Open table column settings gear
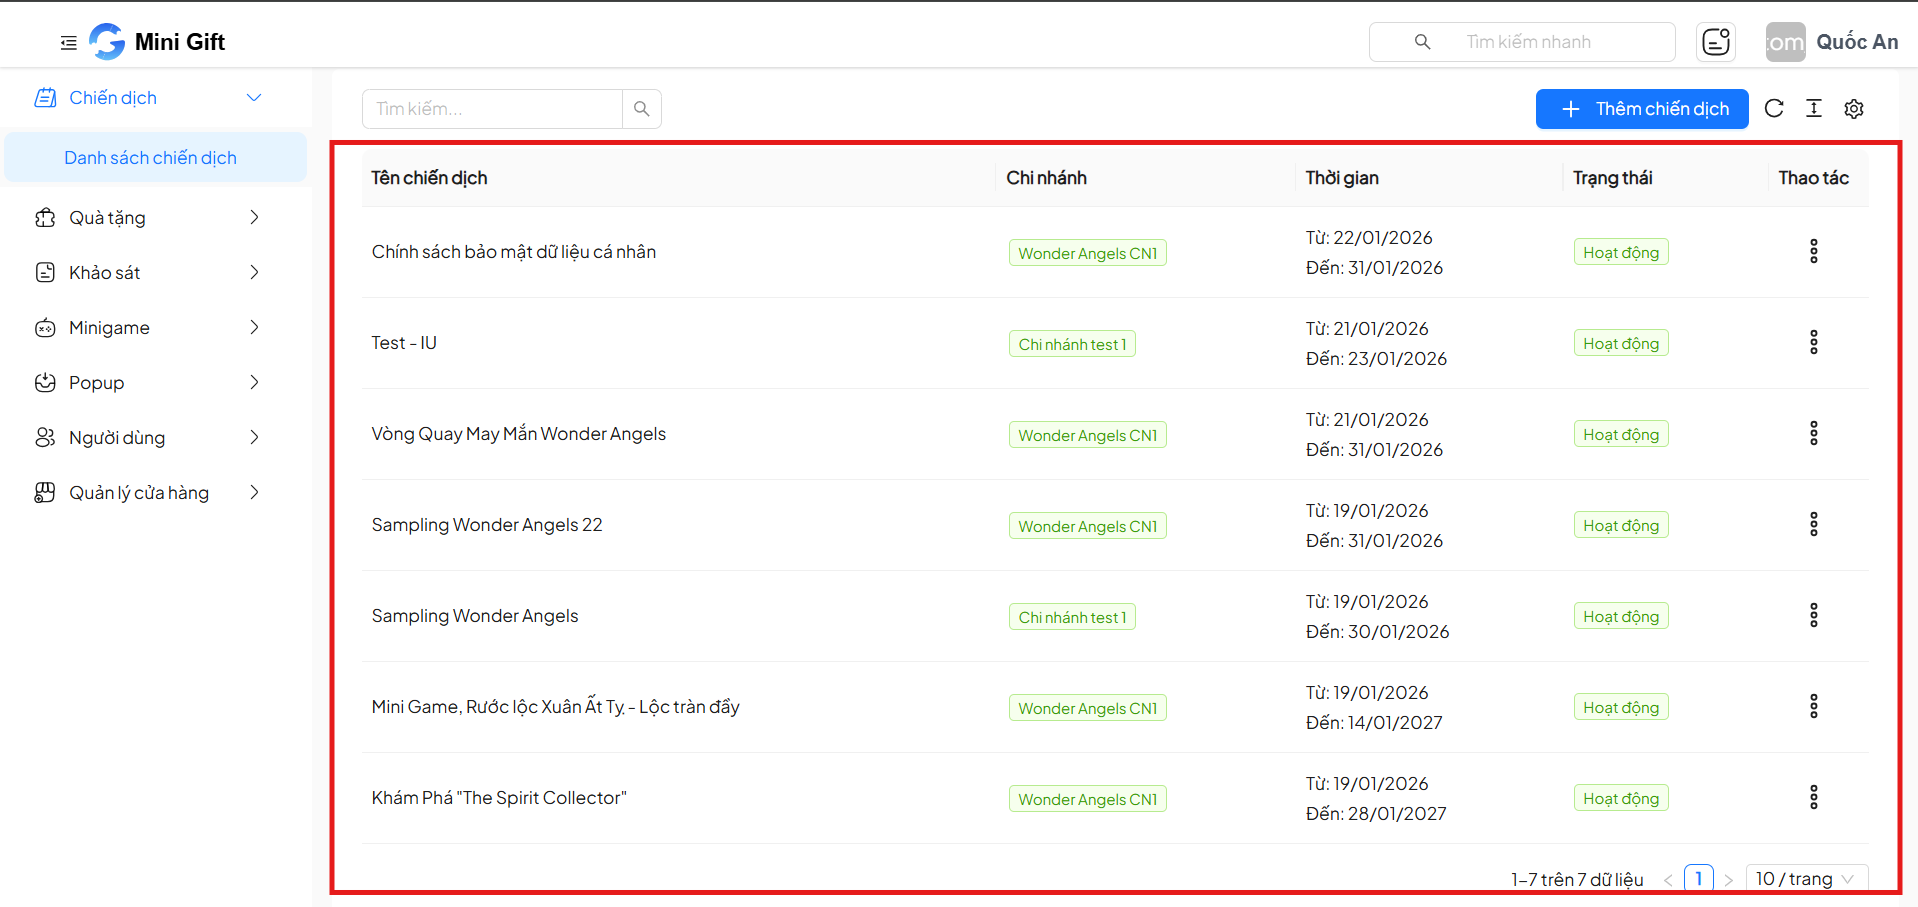This screenshot has width=1918, height=907. tap(1854, 109)
